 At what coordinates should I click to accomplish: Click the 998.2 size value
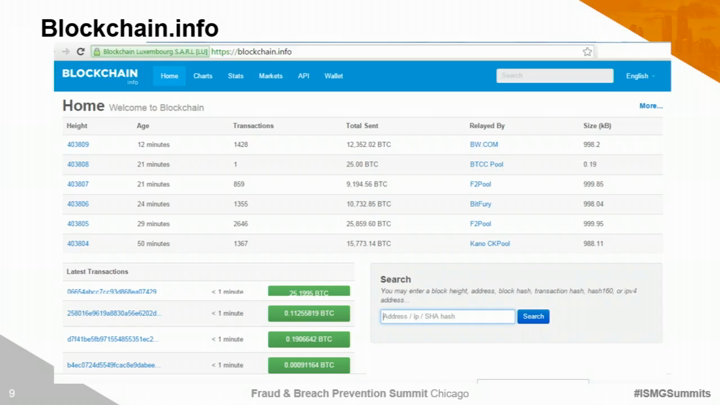(592, 144)
